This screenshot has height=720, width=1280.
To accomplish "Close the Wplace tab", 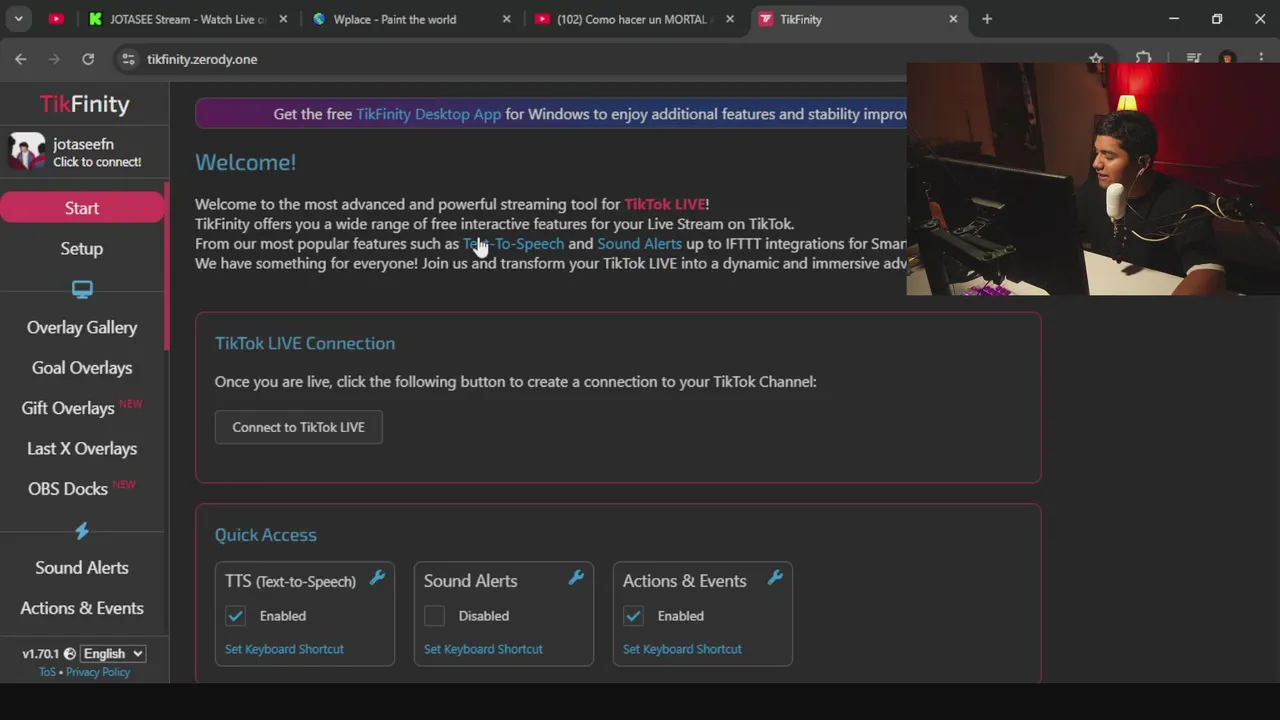I will click(x=506, y=19).
